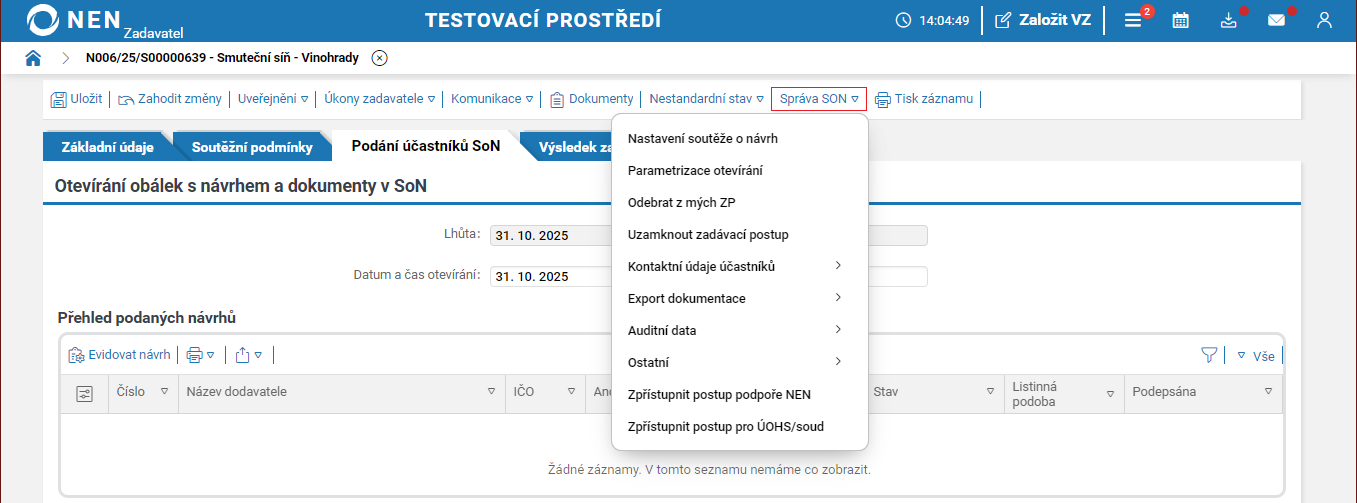Open the Nestandardní stav dropdown
Image resolution: width=1357 pixels, height=503 pixels.
pyautogui.click(x=706, y=99)
